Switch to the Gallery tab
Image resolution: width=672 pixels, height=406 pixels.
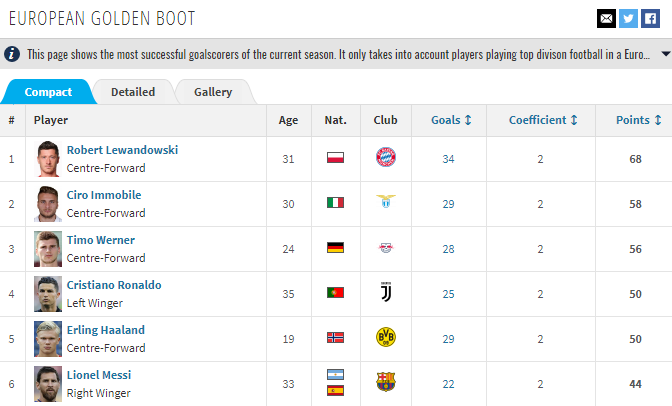coord(213,92)
